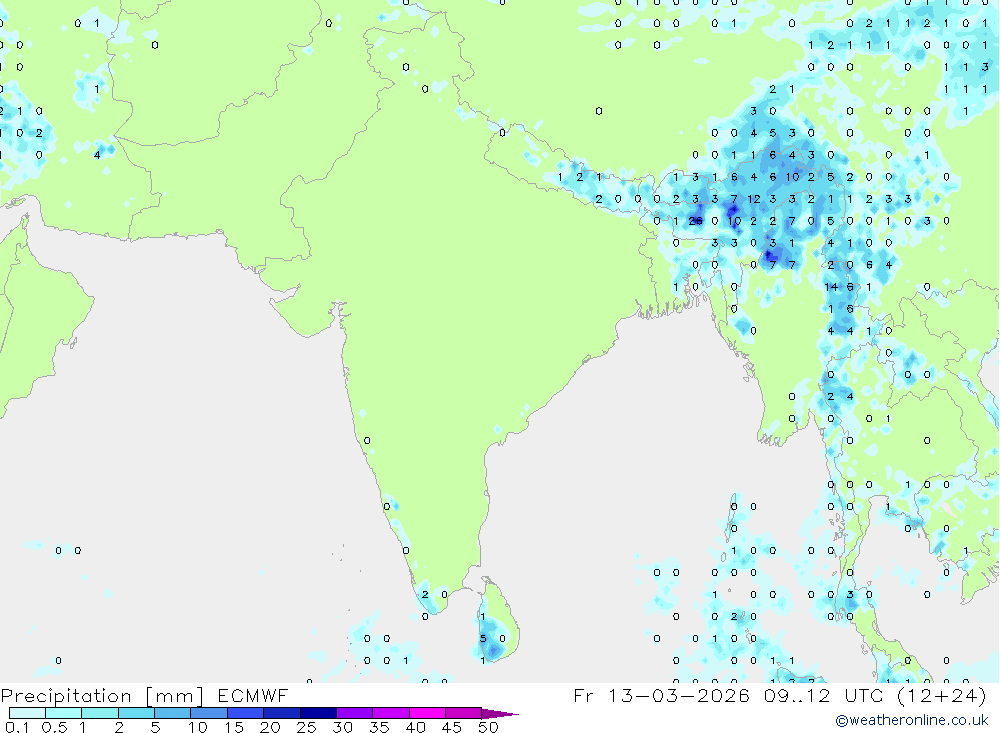Viewport: 1000px width, 733px height.
Task: Pick the legend swatch between 25 and 30
Action: 318,713
